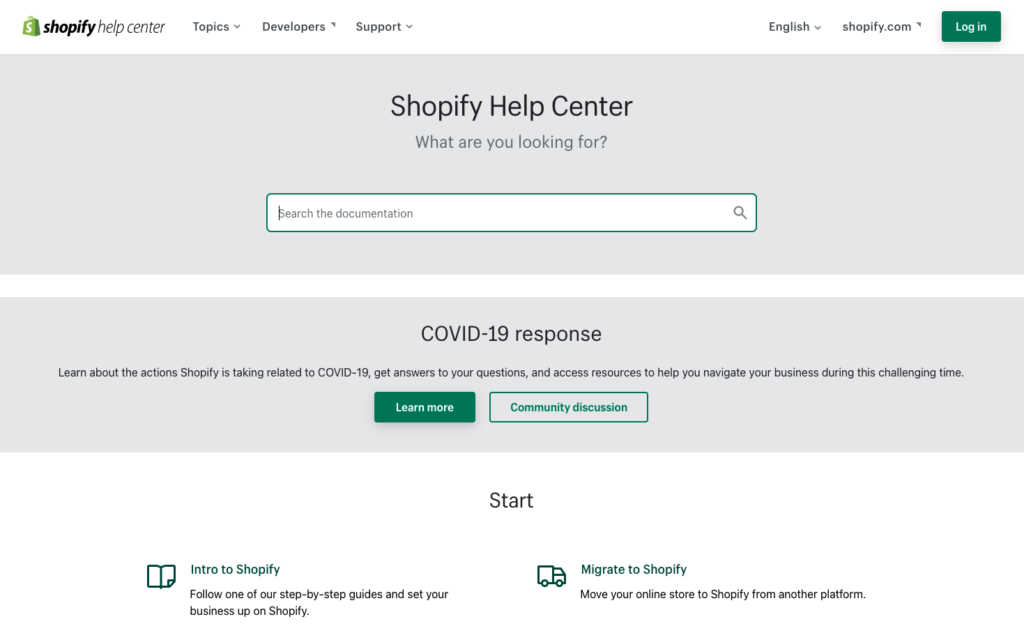1024x640 pixels.
Task: Open the Developers navigation link
Action: click(x=299, y=27)
